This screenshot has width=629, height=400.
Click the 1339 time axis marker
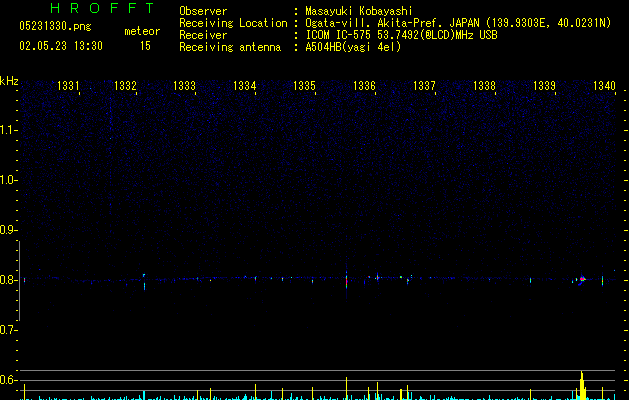tap(544, 85)
